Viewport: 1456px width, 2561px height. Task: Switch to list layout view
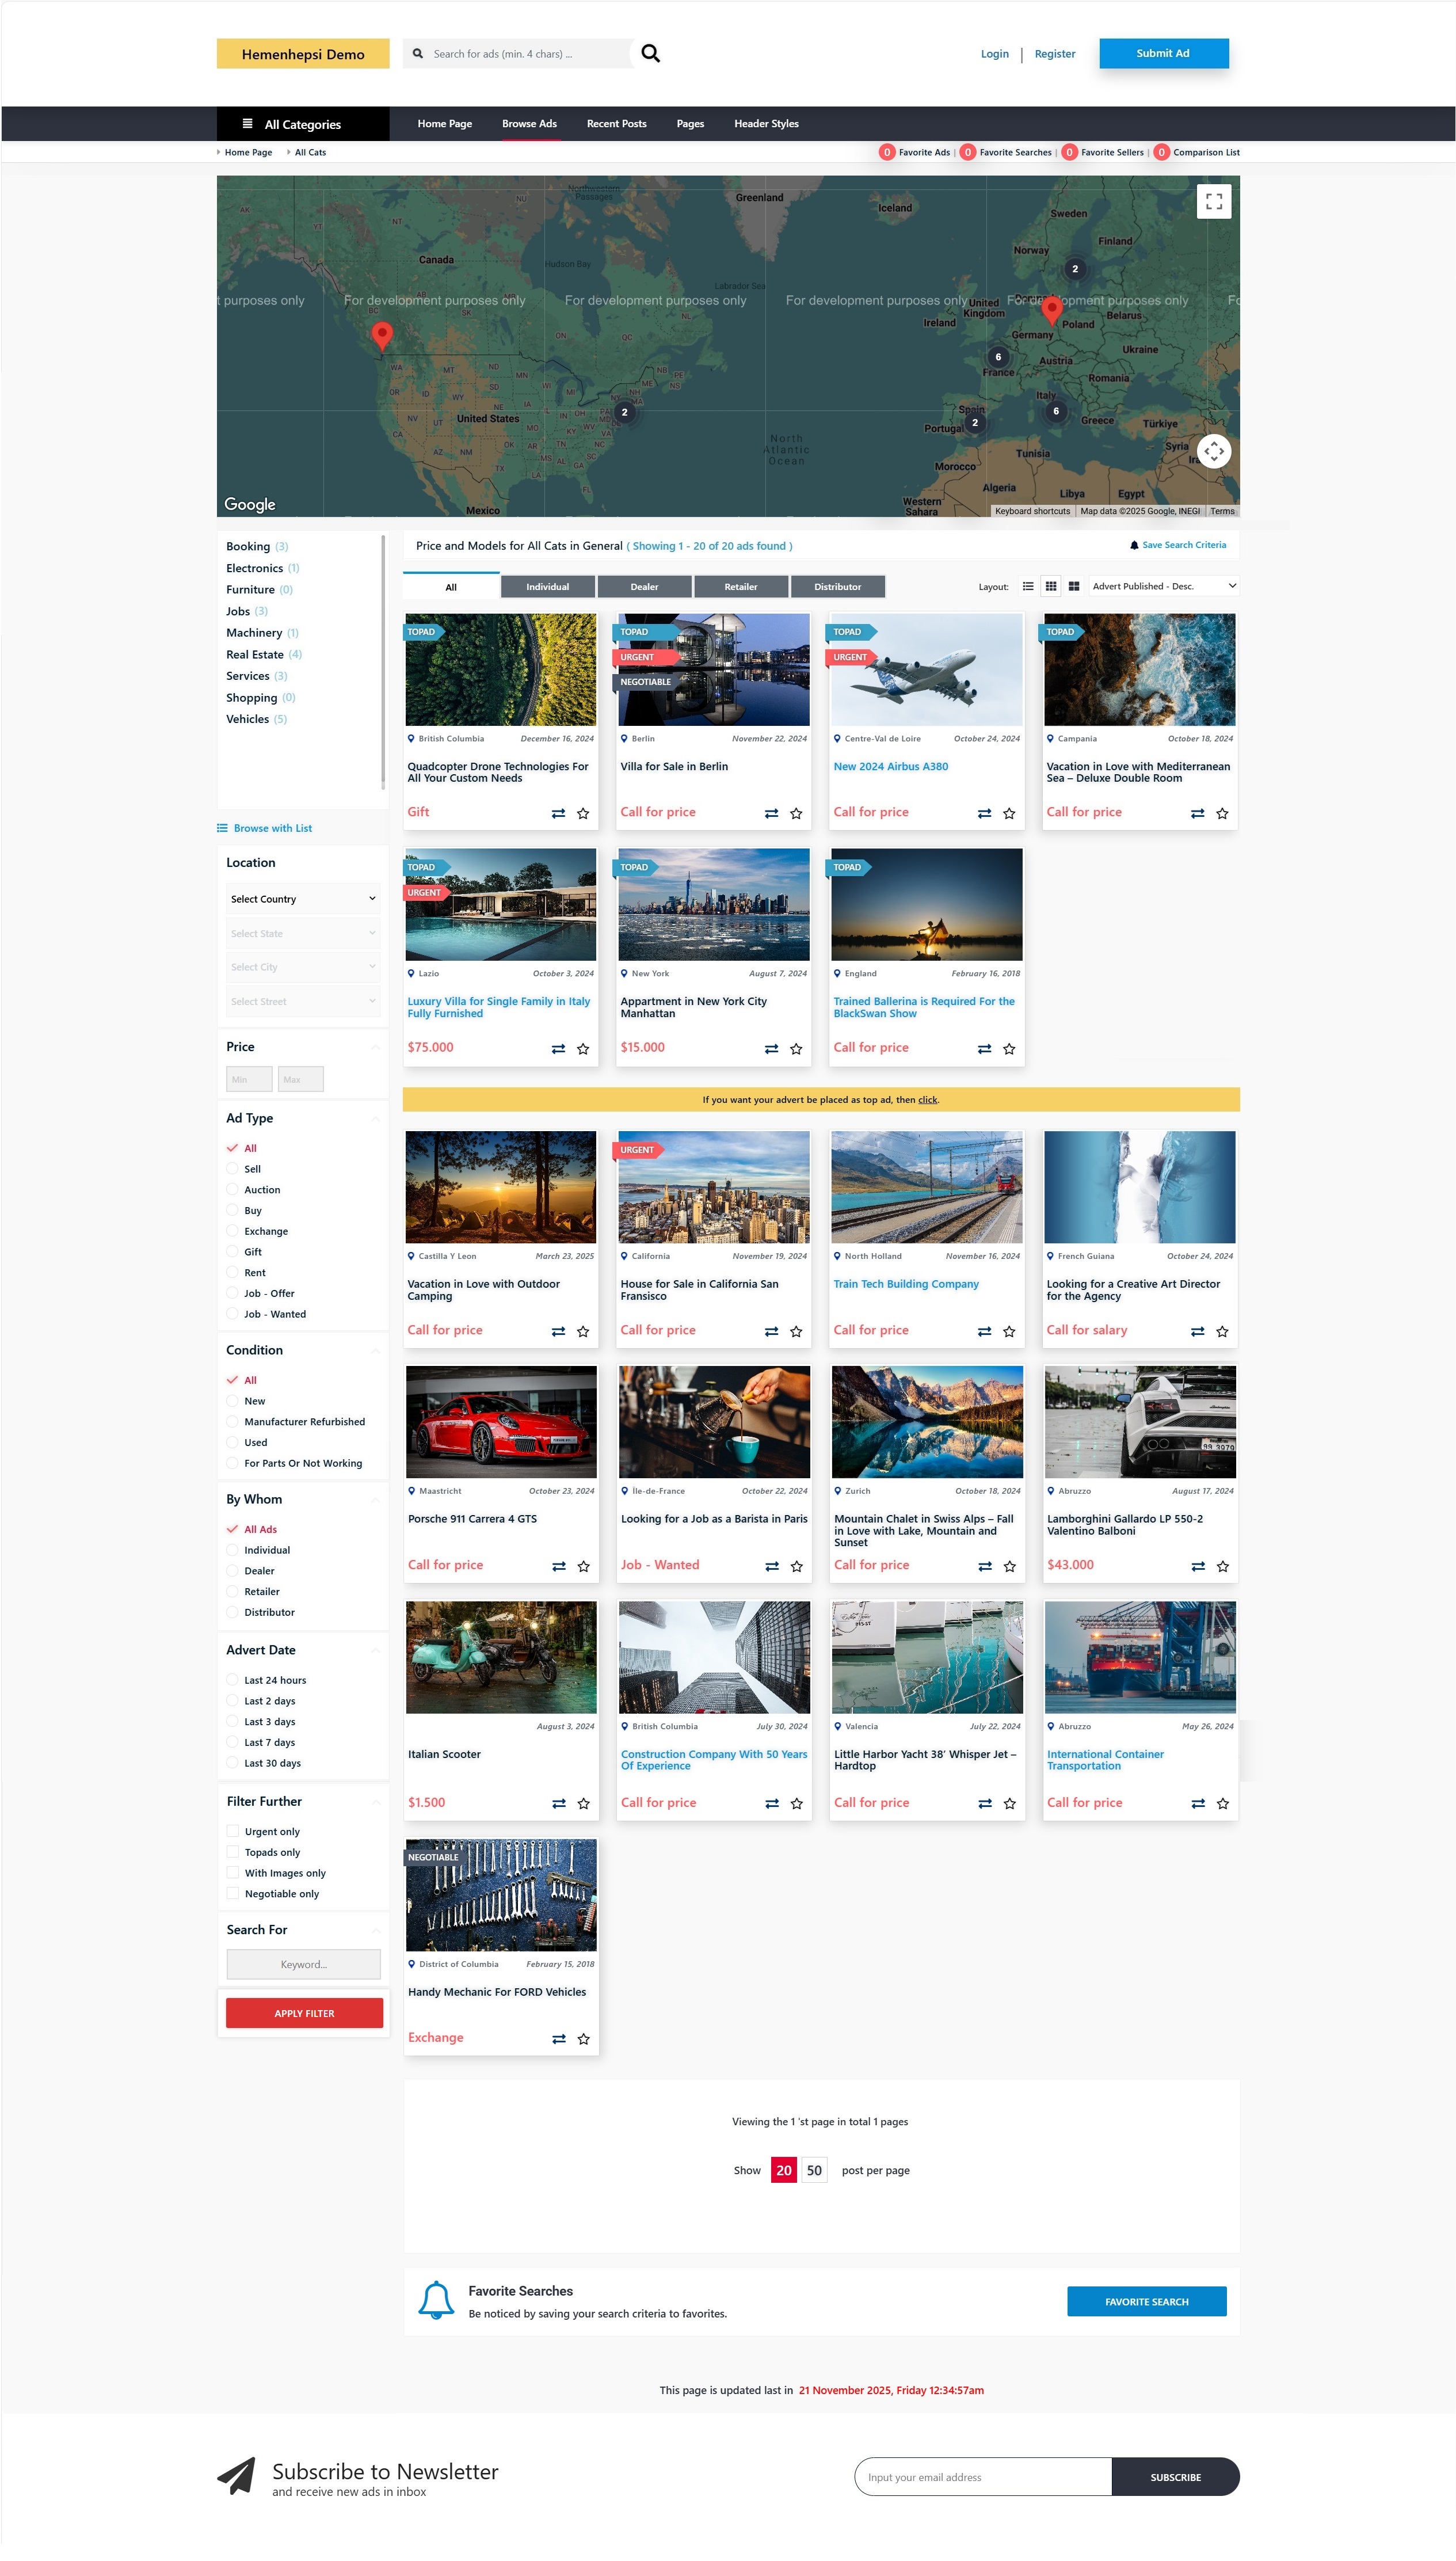tap(1028, 586)
